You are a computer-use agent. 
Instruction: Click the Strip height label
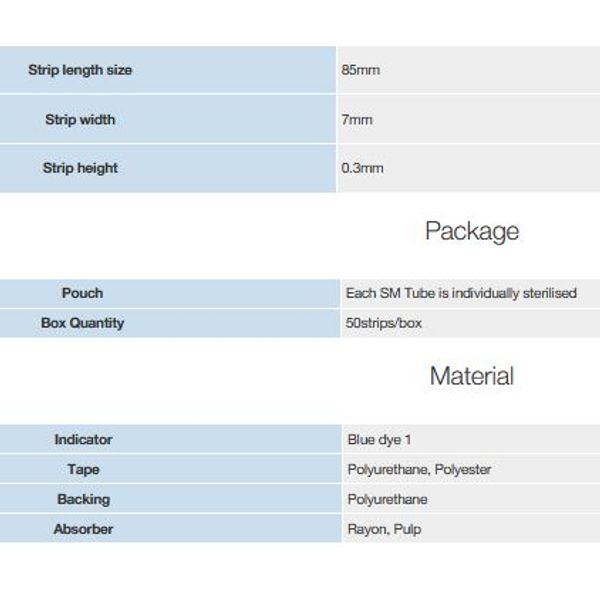point(80,168)
